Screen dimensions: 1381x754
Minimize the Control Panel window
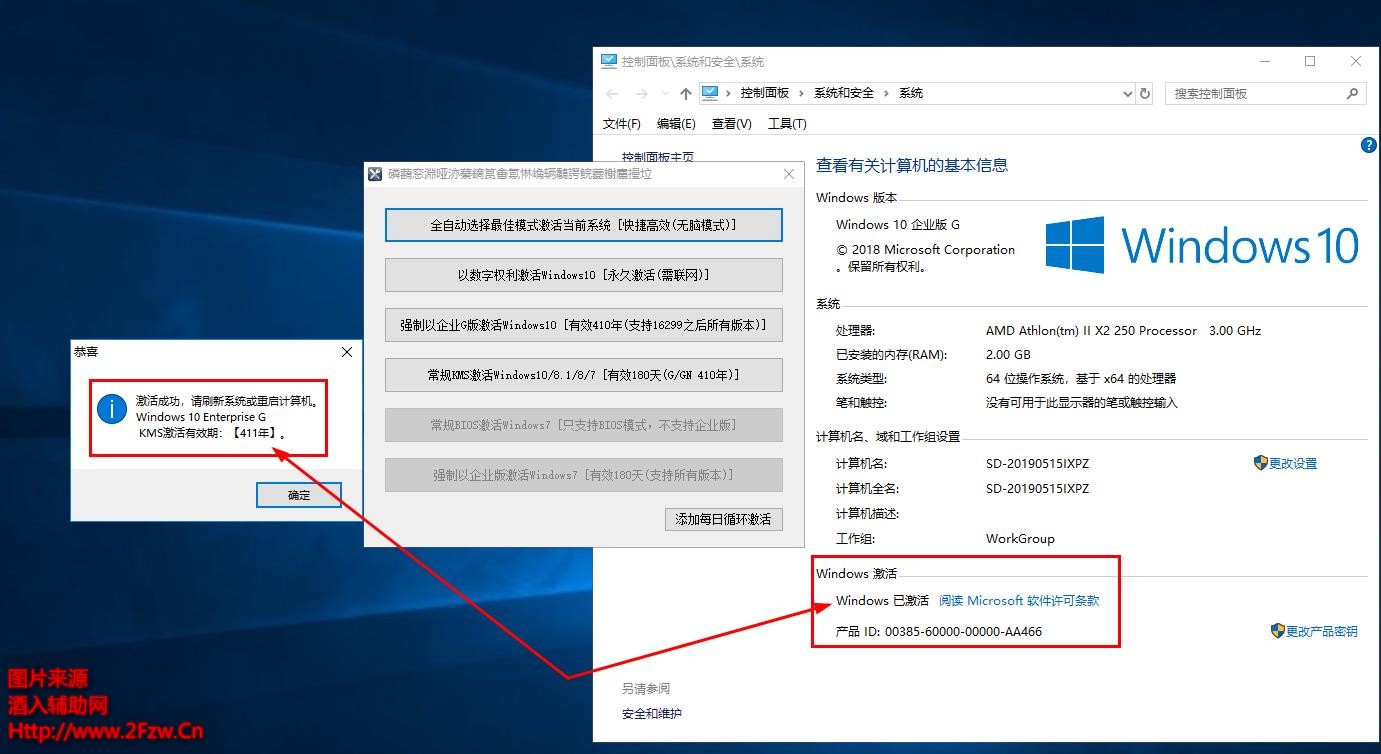(x=1264, y=61)
